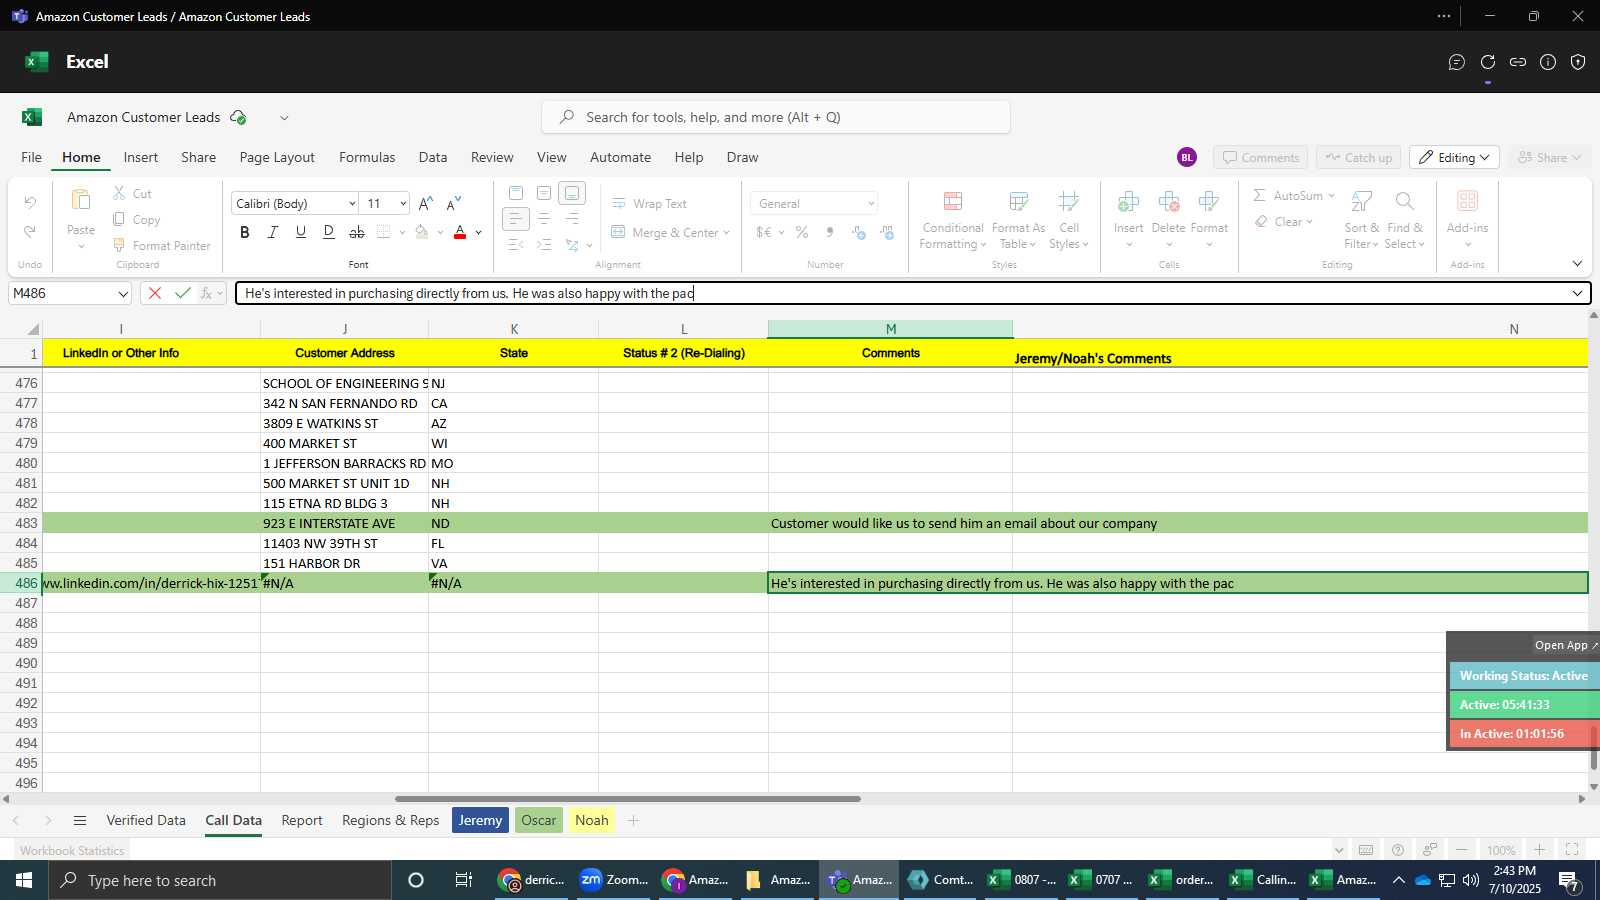Click the Comments button
The image size is (1600, 900).
click(x=1261, y=158)
